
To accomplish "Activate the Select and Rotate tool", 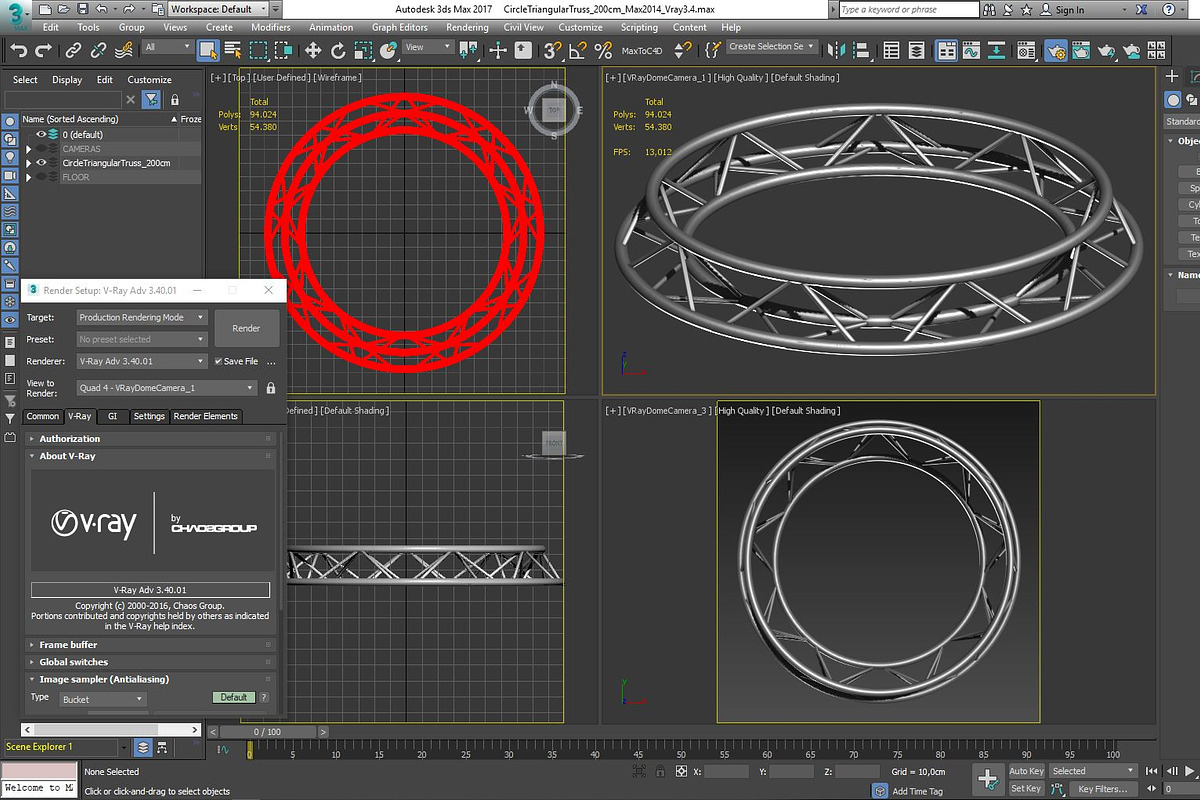I will [338, 50].
